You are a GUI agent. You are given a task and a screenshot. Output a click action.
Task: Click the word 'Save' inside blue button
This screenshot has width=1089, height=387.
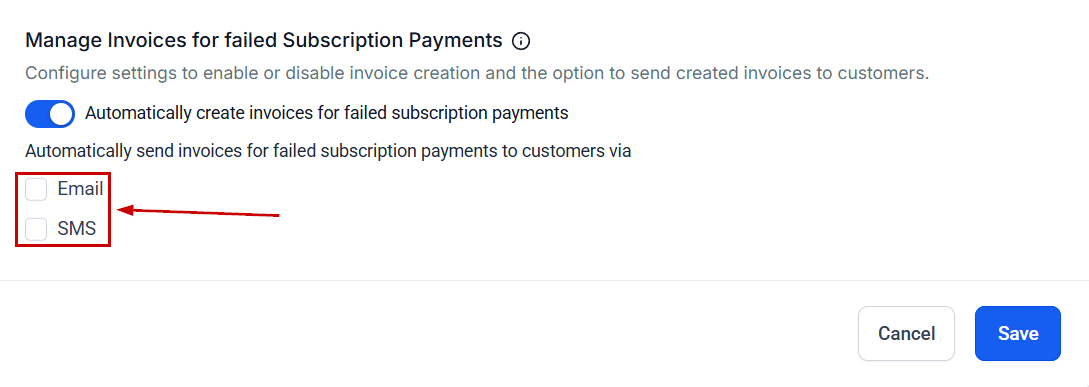(1018, 334)
